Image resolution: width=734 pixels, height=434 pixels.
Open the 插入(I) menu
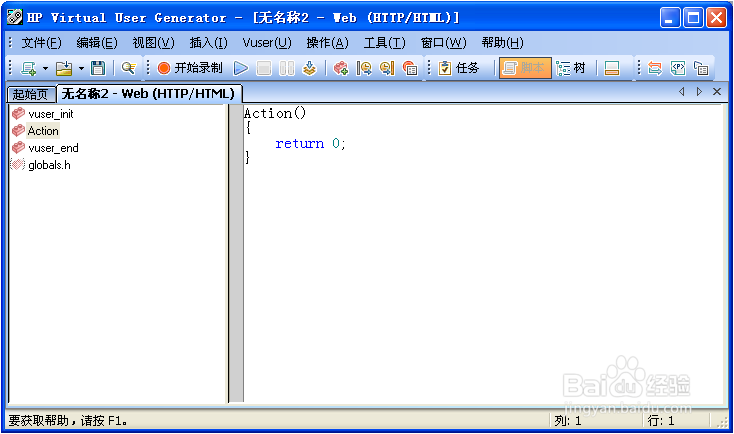208,43
